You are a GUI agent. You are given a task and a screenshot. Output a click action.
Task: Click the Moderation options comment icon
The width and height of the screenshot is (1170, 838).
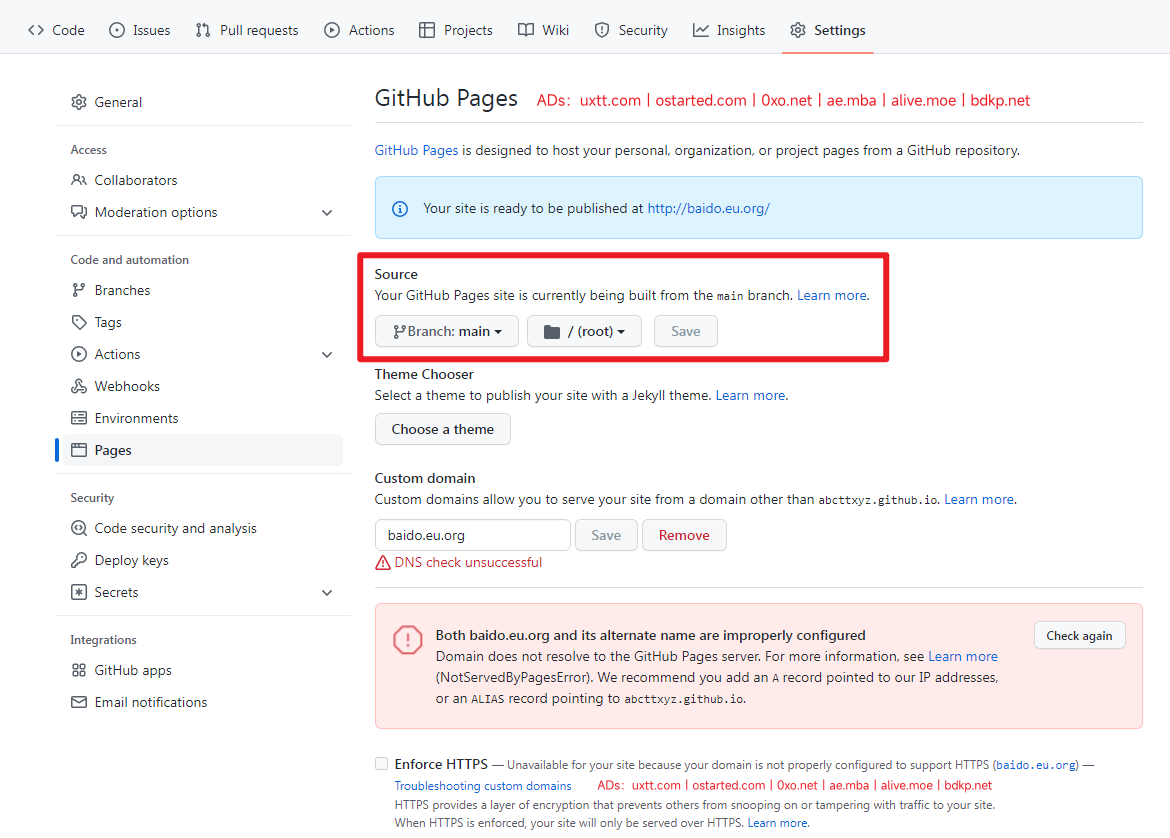[x=78, y=212]
